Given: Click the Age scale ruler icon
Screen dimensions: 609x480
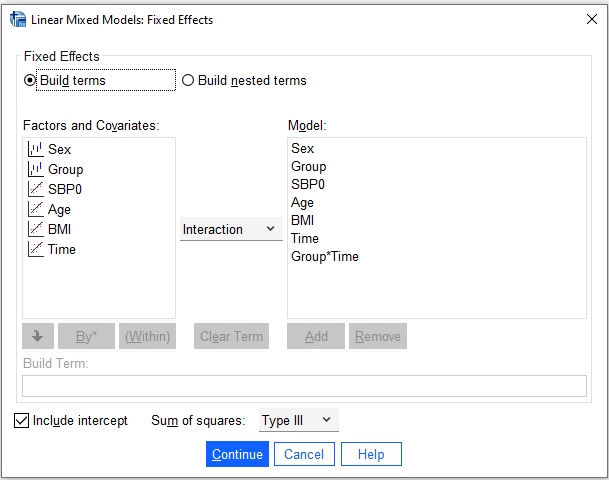Looking at the screenshot, I should (36, 209).
